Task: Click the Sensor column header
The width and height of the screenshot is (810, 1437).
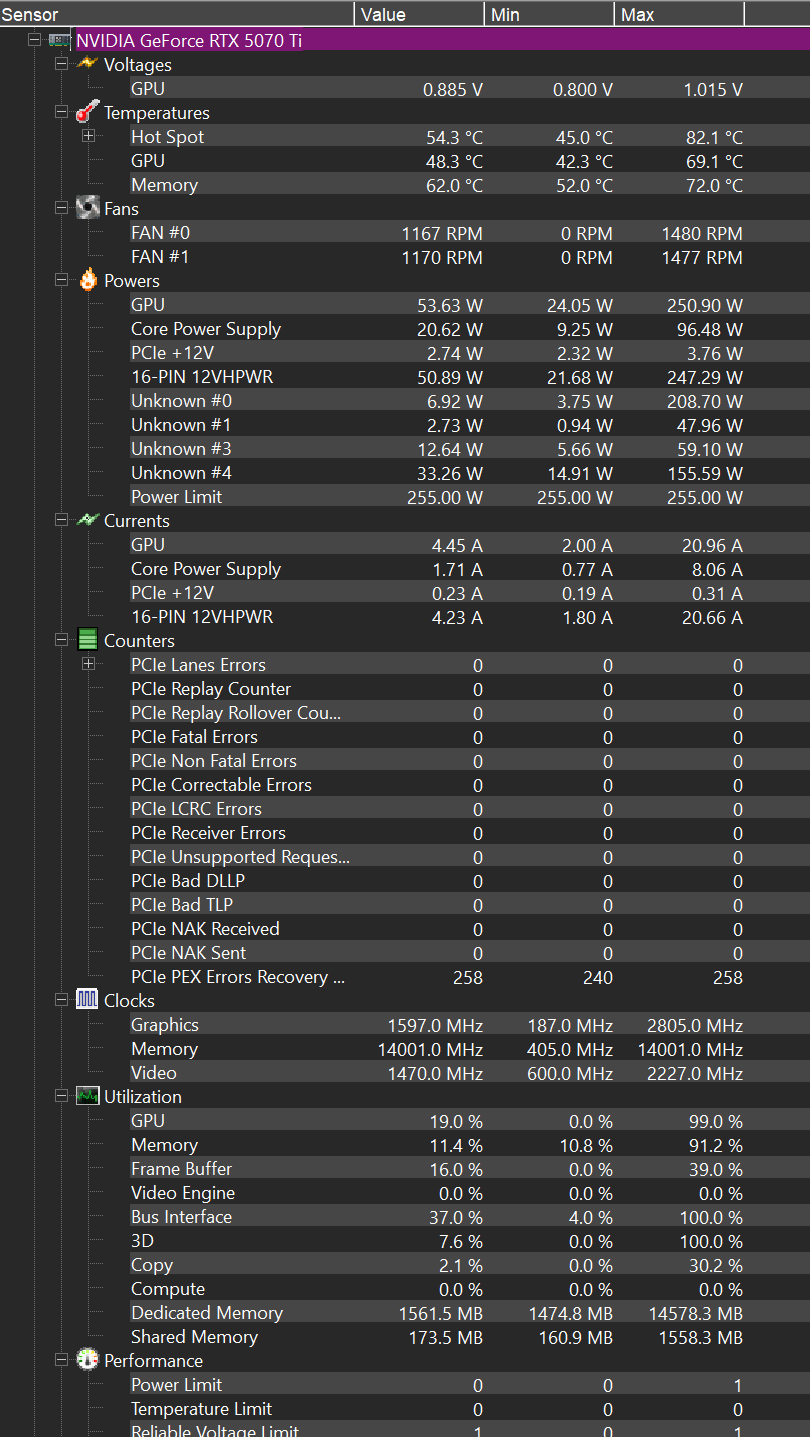Action: click(x=177, y=14)
